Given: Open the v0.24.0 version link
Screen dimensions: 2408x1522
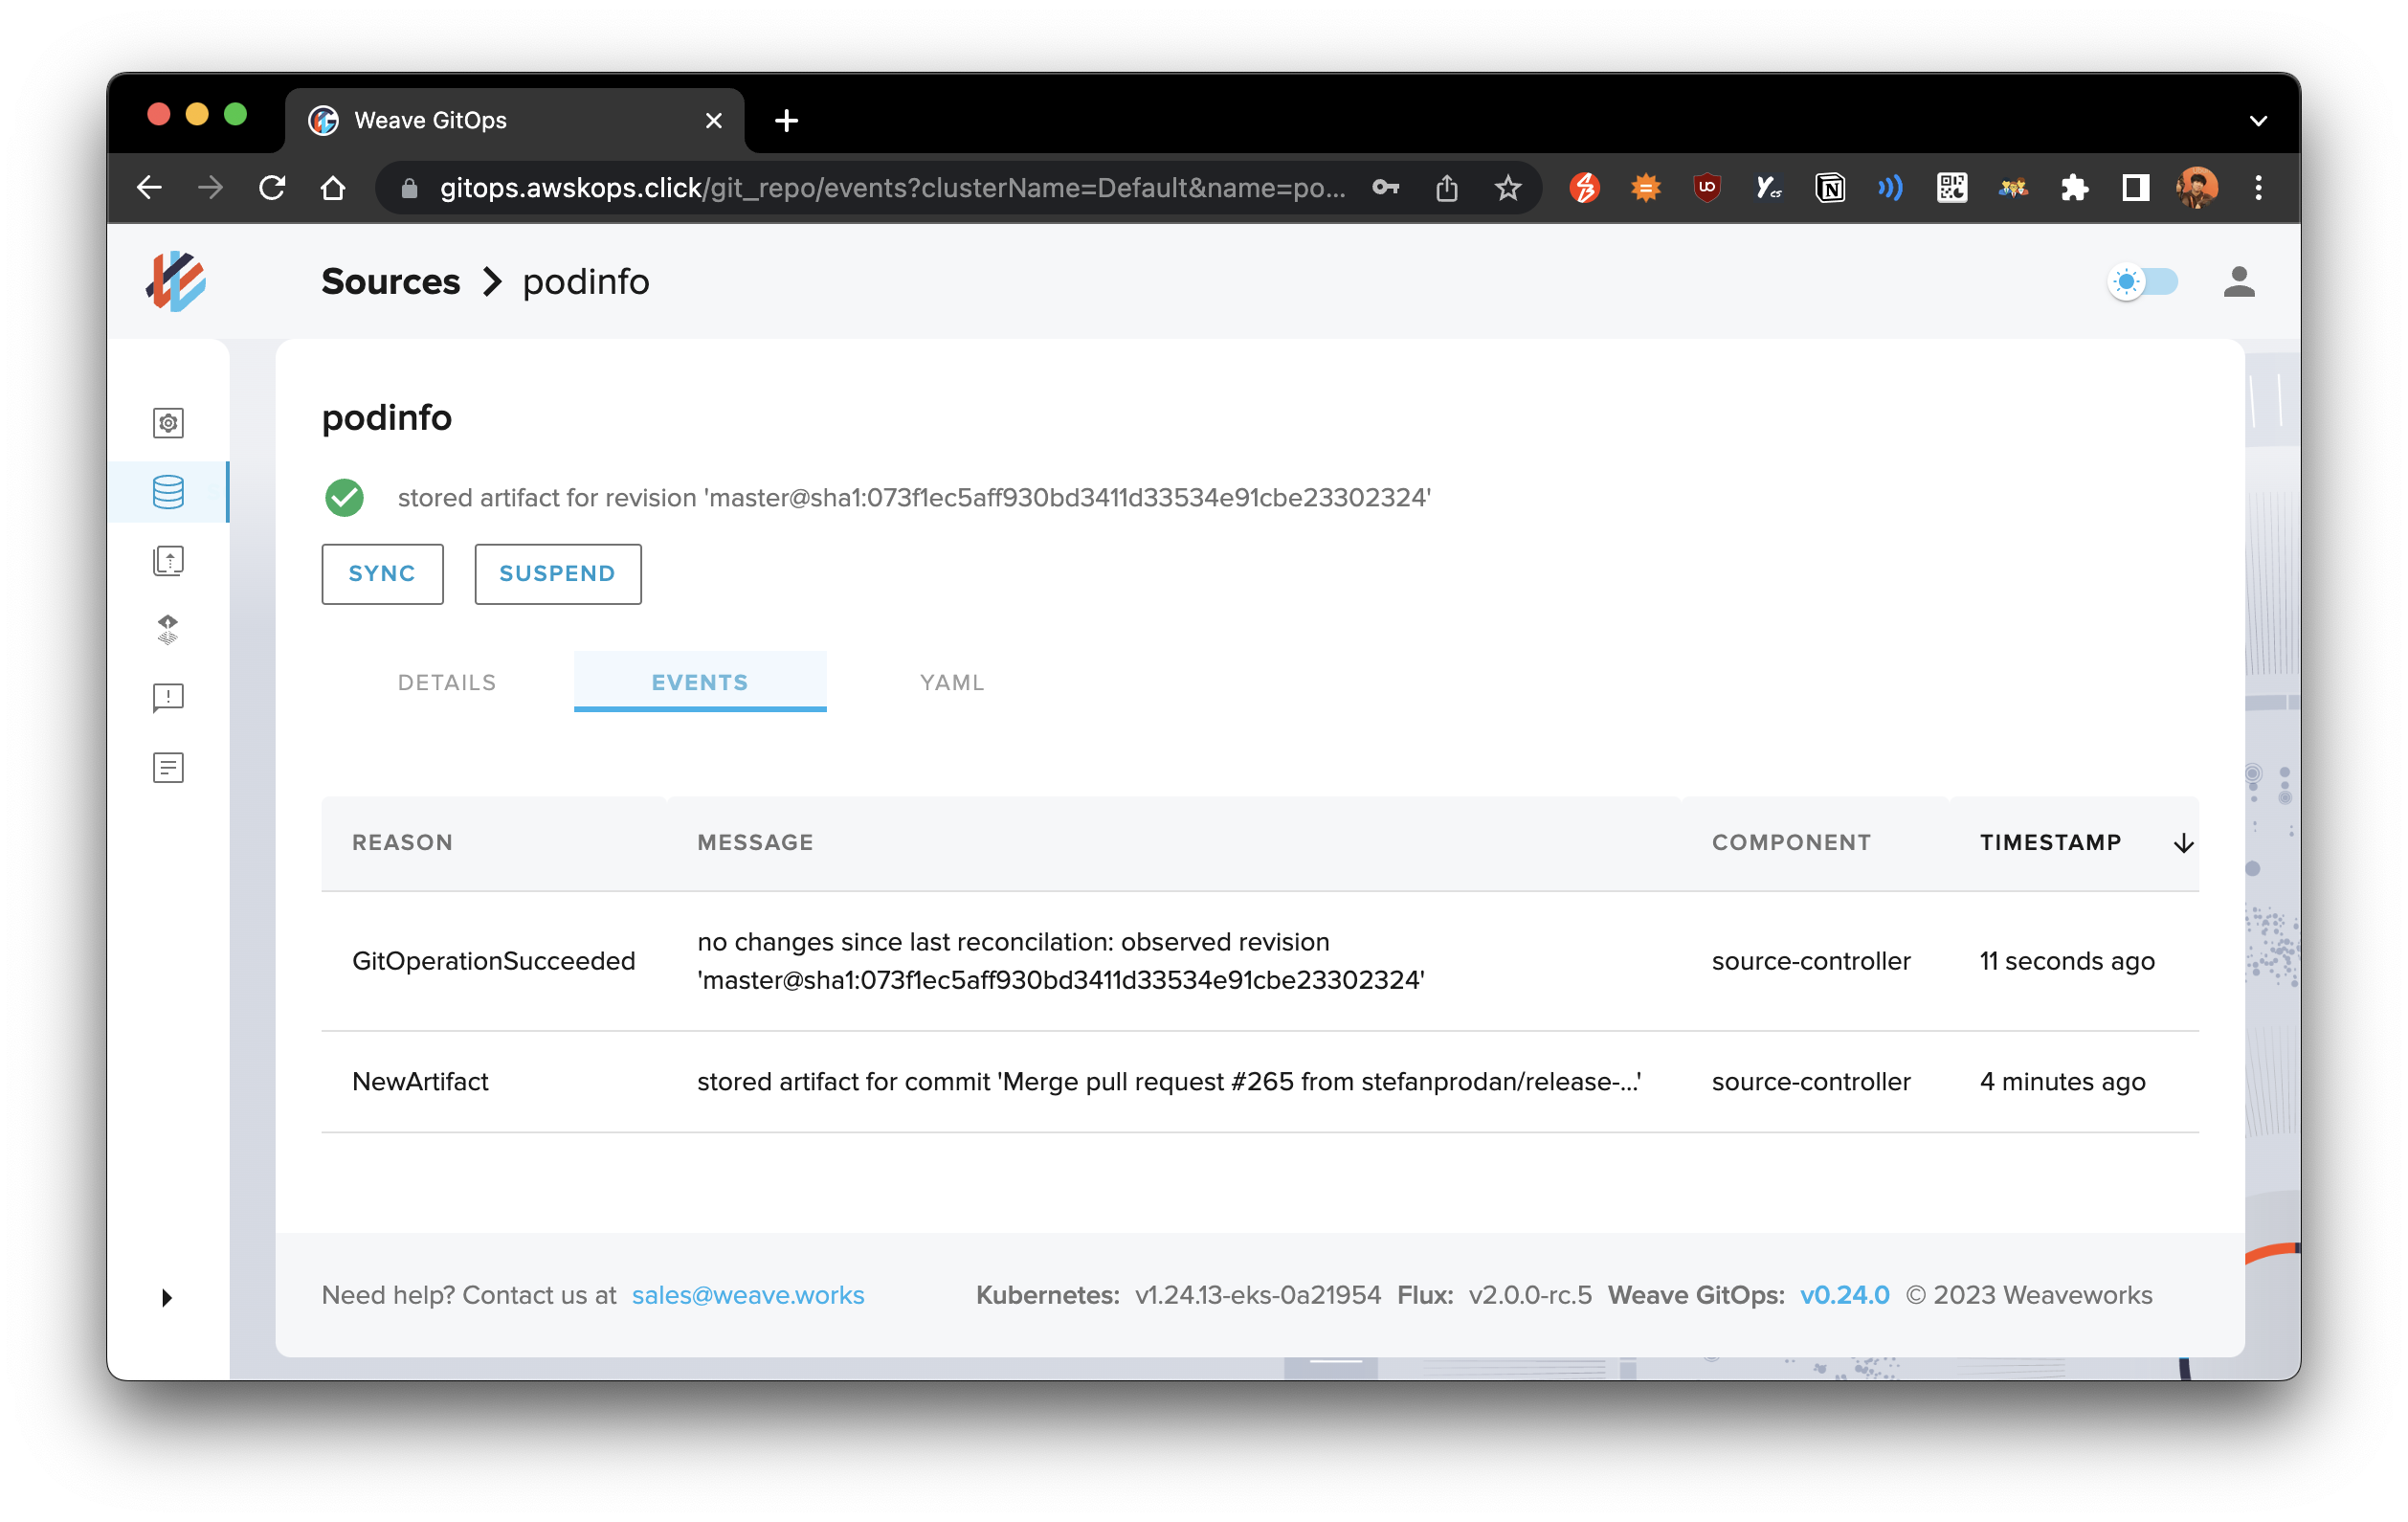Looking at the screenshot, I should (x=1844, y=1295).
